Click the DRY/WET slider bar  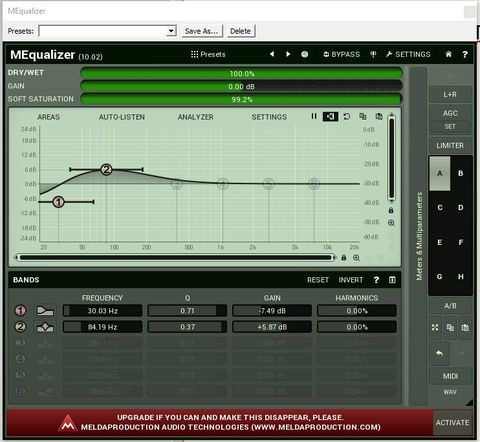(x=241, y=73)
